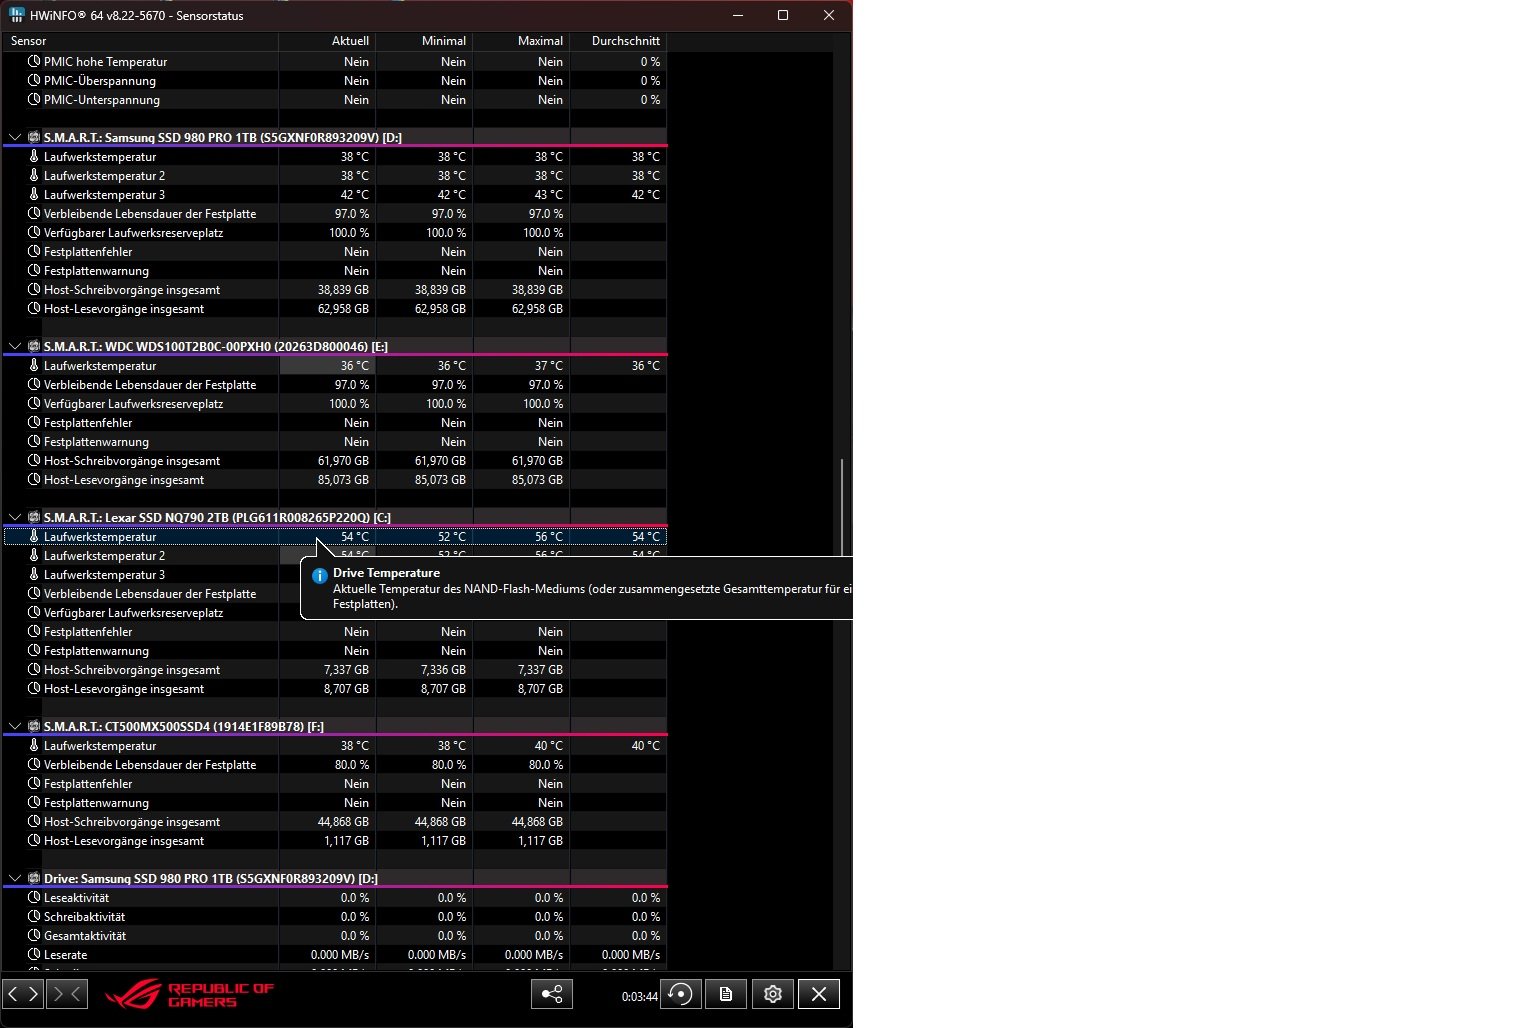Collapse the Drive: Samsung SSD 980 PRO group
1536x1028 pixels.
click(x=14, y=878)
